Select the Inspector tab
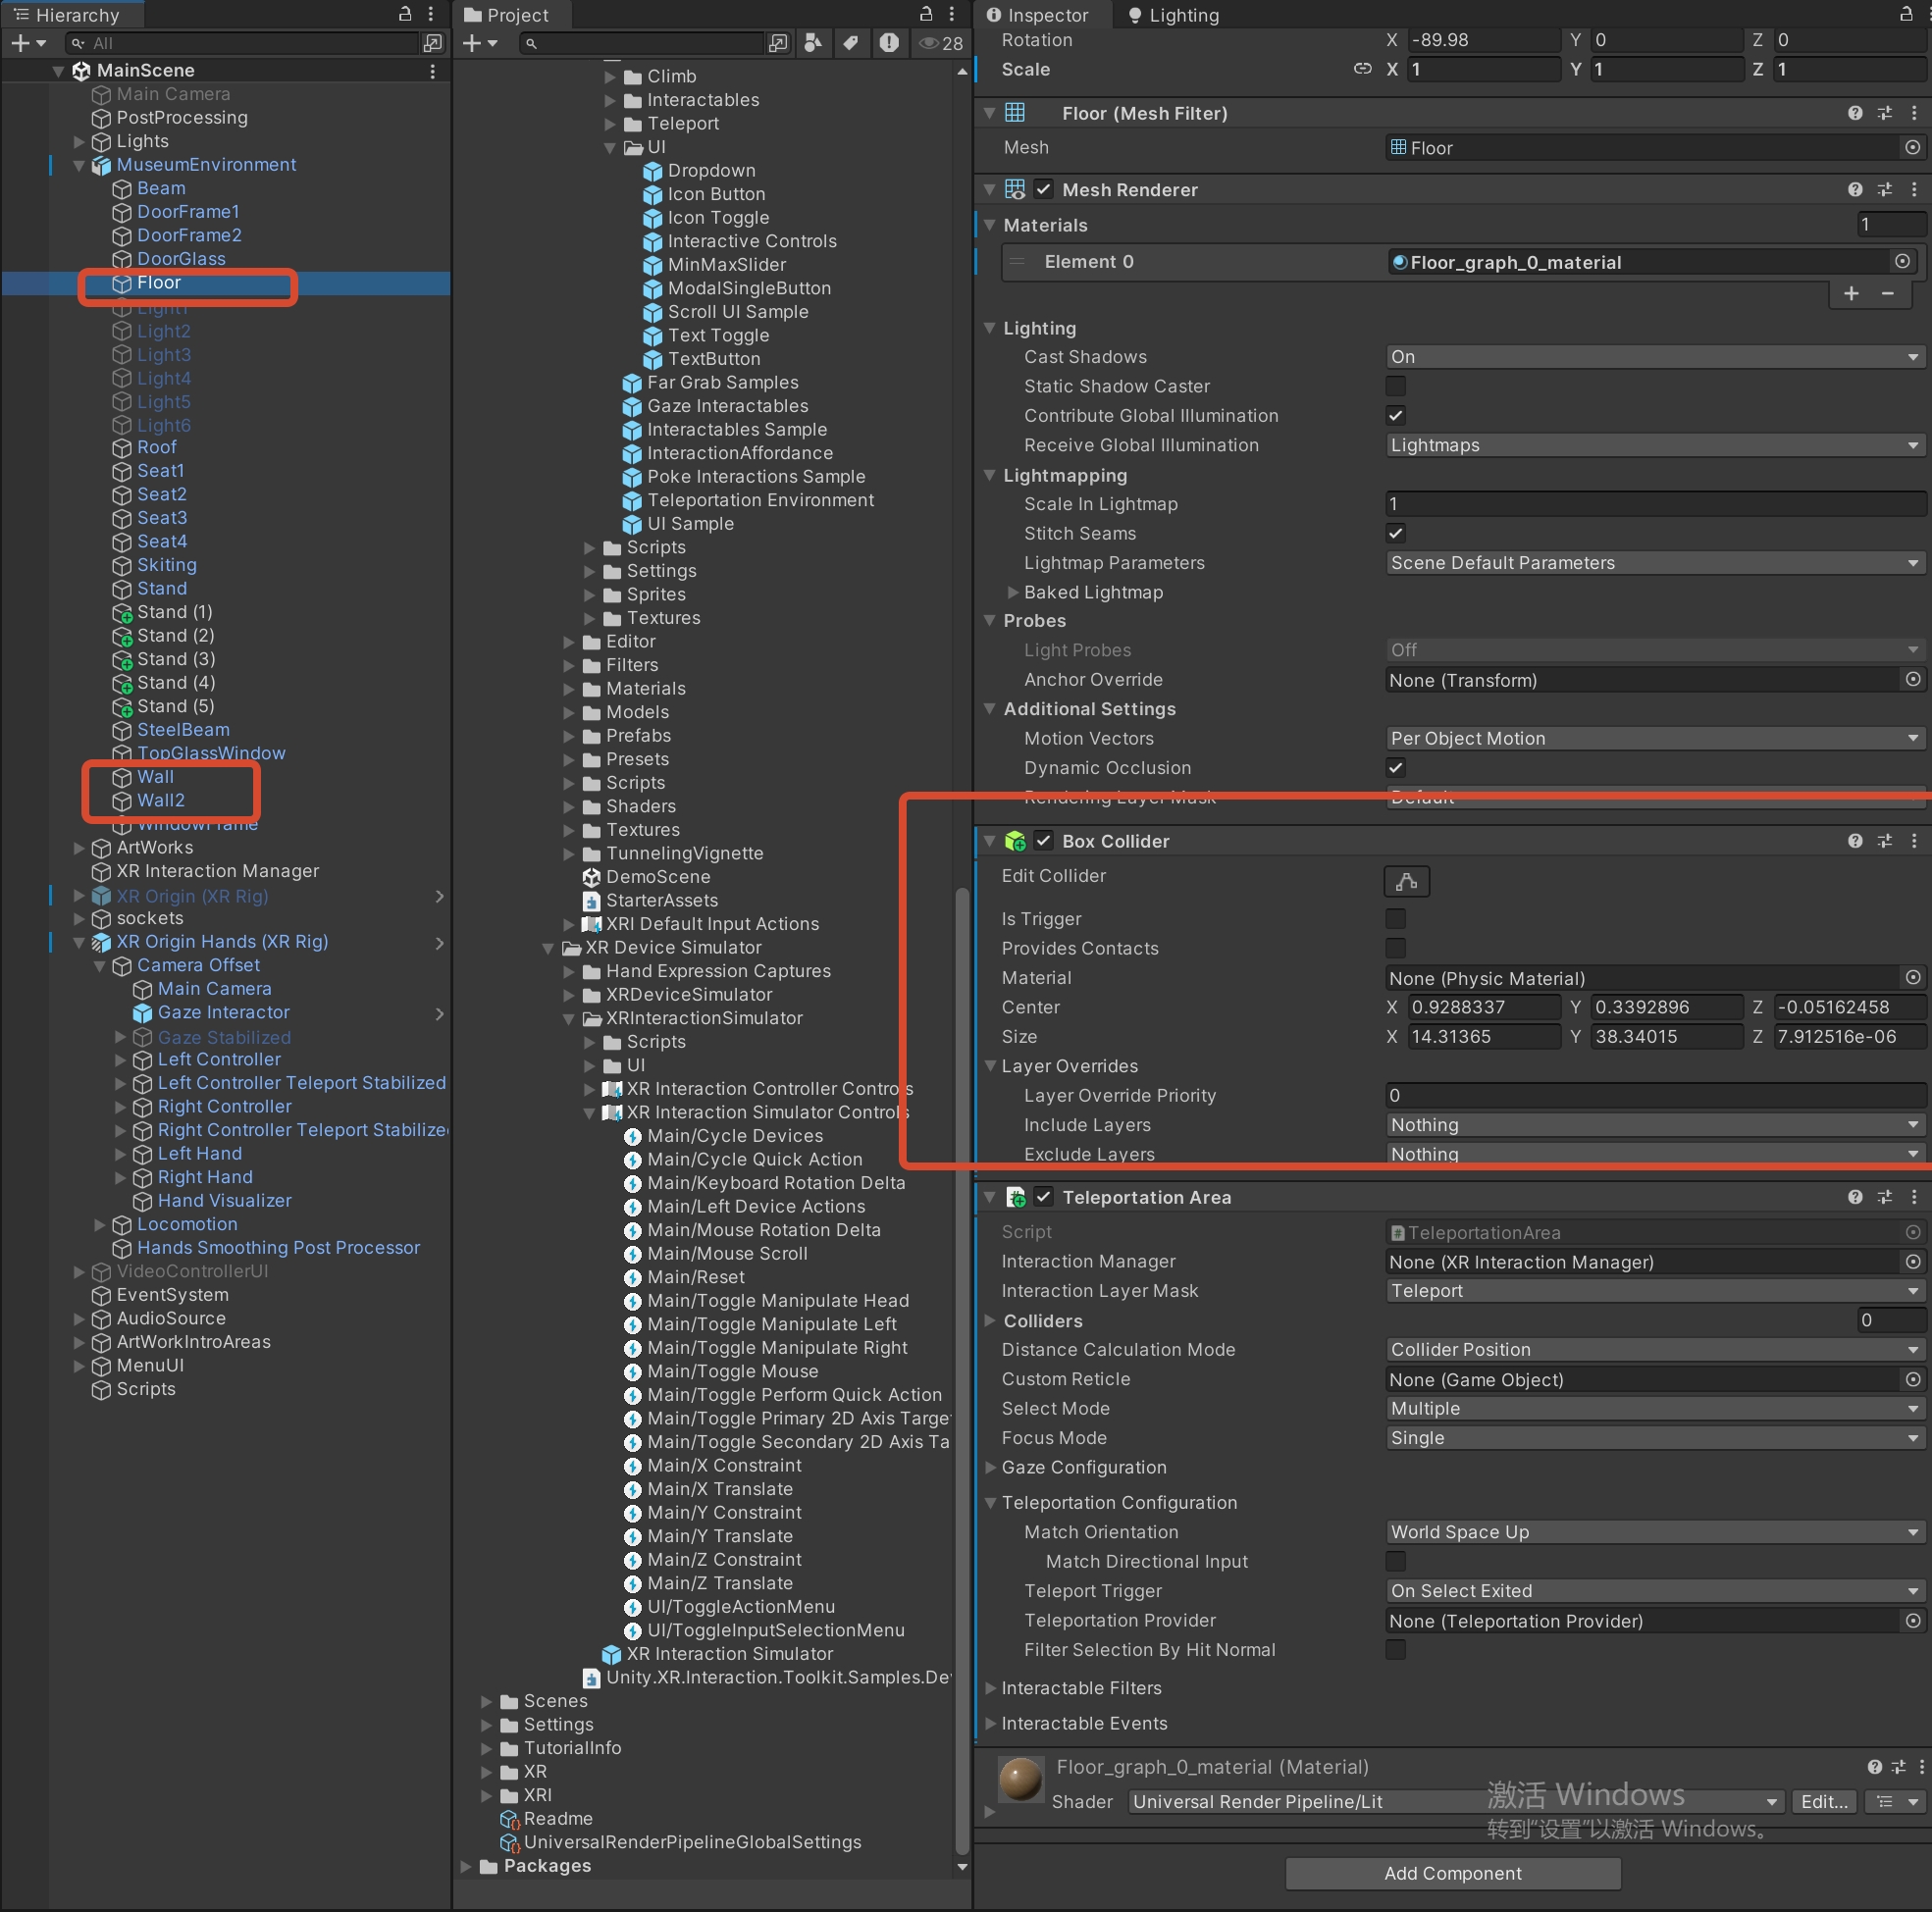This screenshot has width=1932, height=1912. [x=1038, y=14]
